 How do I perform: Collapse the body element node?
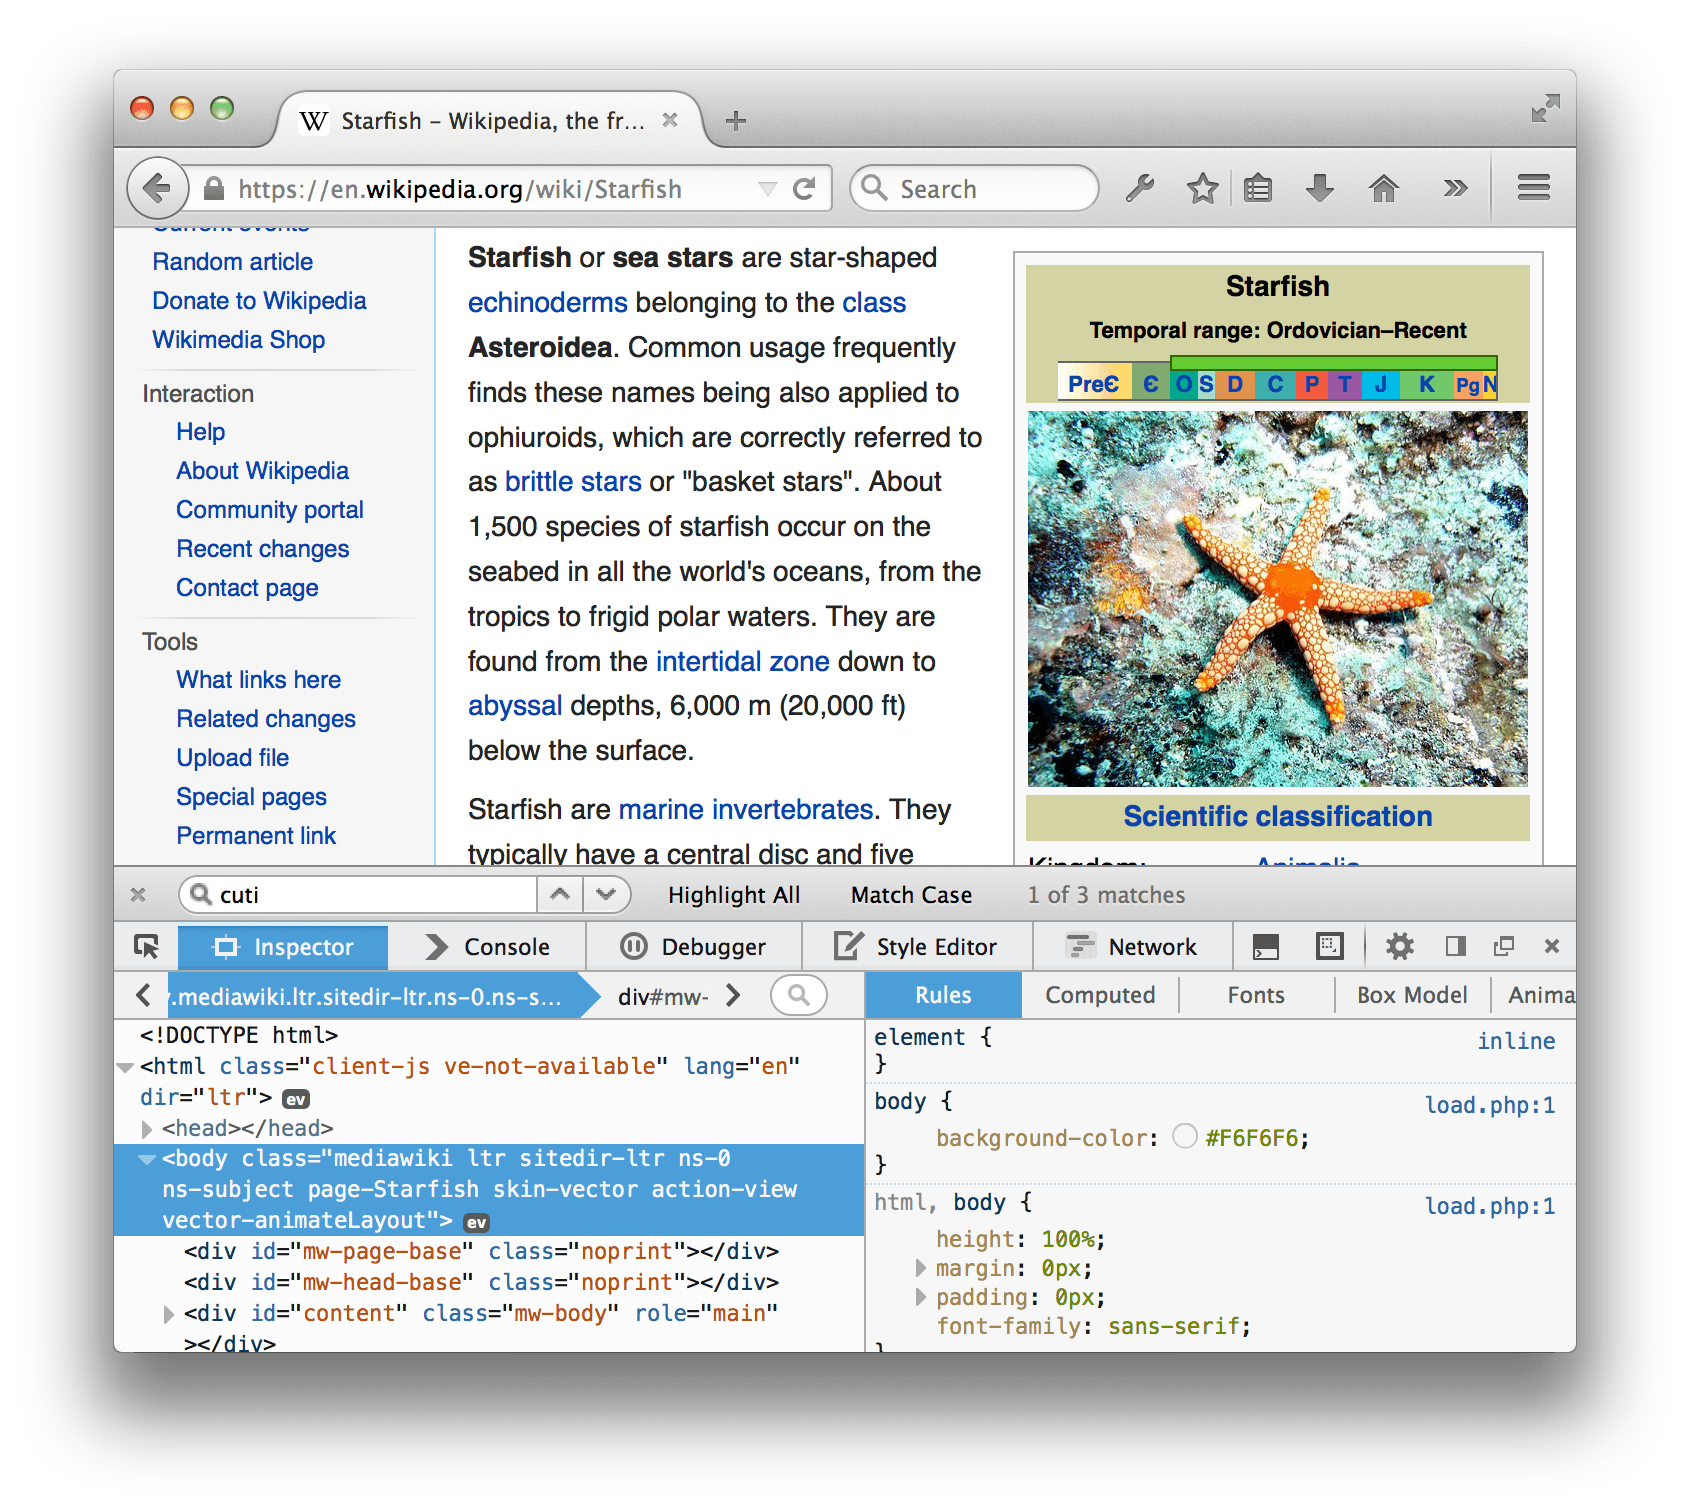point(147,1159)
